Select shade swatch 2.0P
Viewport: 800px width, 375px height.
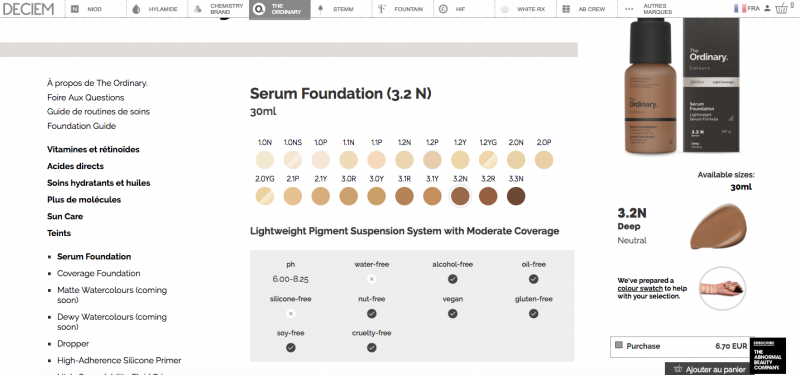tap(544, 160)
